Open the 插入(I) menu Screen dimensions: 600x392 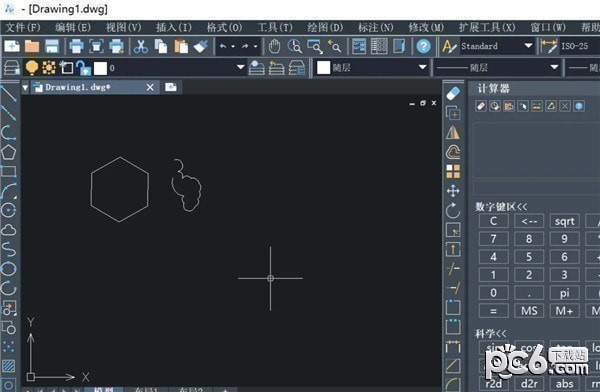click(174, 28)
